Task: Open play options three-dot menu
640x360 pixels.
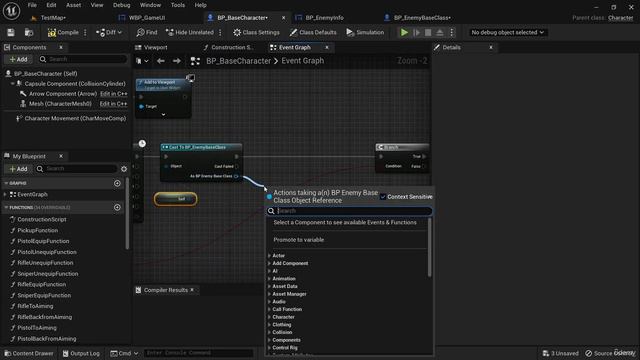Action: pyautogui.click(x=451, y=32)
